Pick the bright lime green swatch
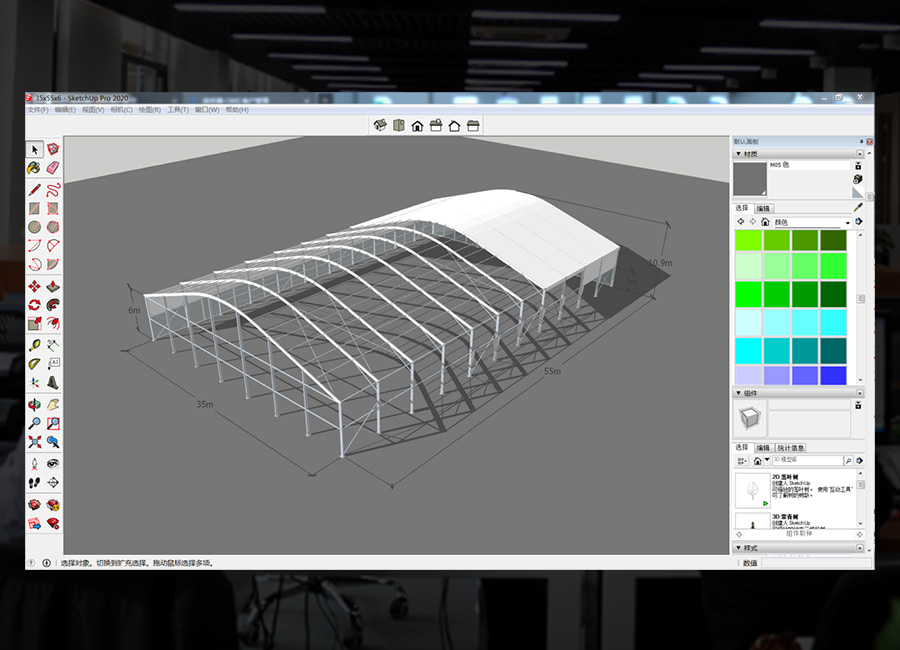Image resolution: width=900 pixels, height=650 pixels. tap(748, 241)
